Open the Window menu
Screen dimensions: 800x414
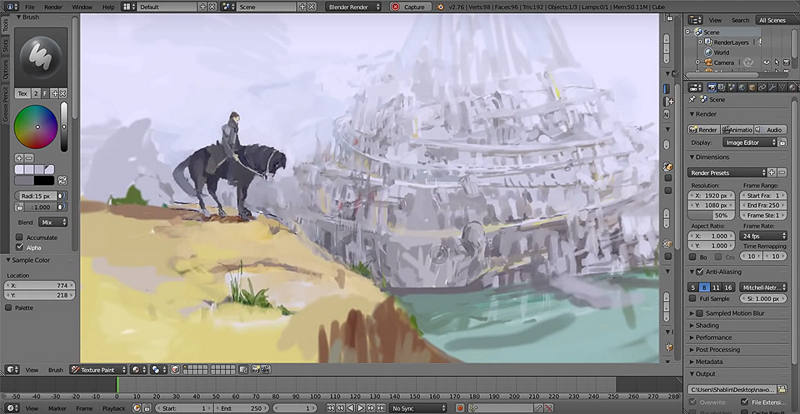click(x=81, y=7)
